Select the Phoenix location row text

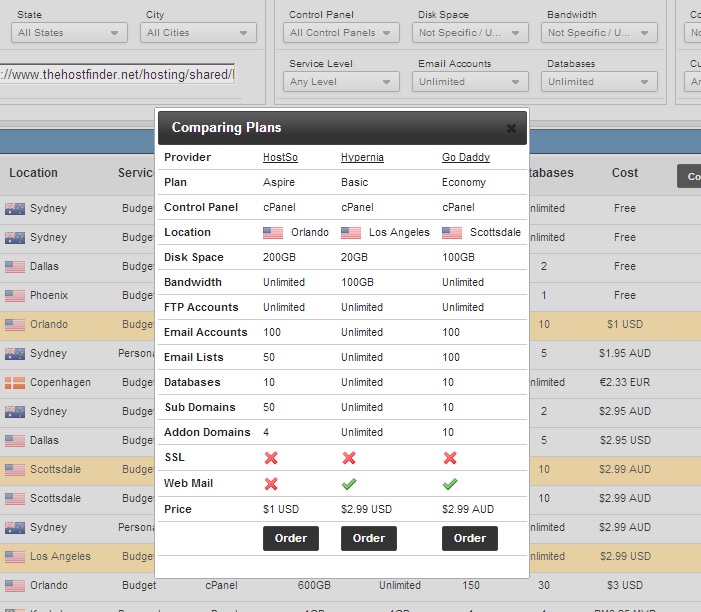point(49,295)
